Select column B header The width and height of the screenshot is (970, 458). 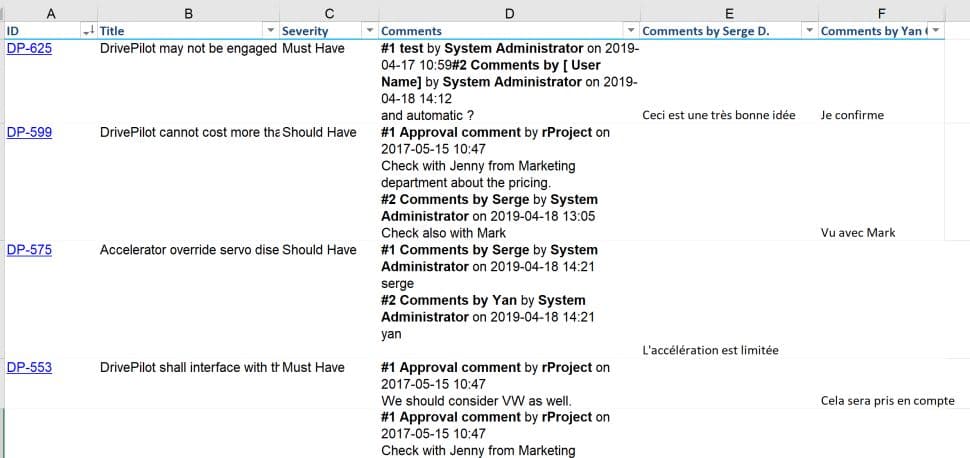(189, 12)
